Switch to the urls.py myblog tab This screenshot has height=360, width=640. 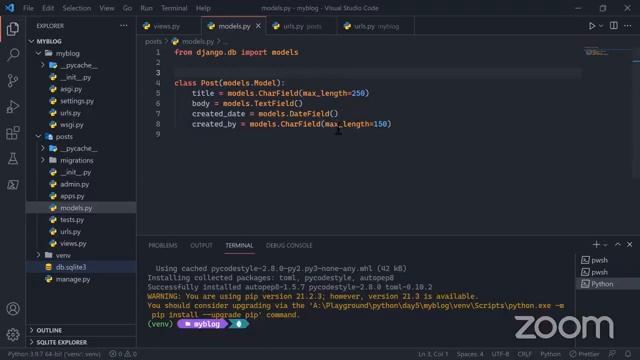(x=376, y=26)
